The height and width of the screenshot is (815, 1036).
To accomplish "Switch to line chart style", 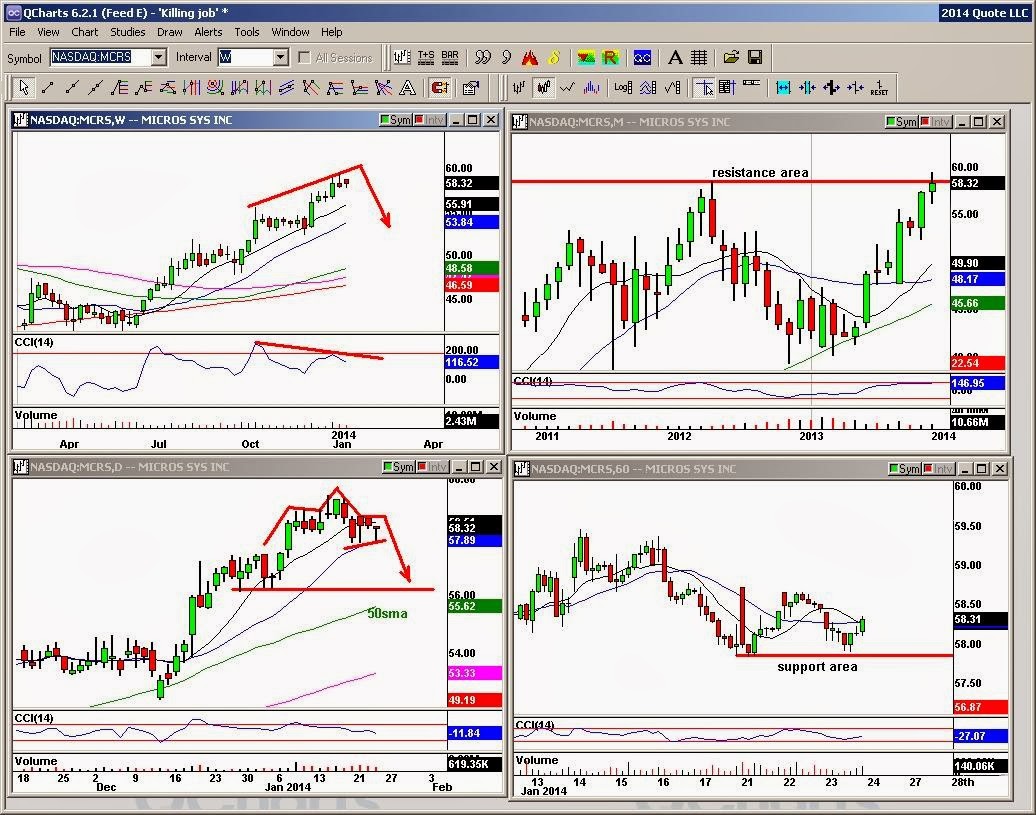I will [x=567, y=87].
